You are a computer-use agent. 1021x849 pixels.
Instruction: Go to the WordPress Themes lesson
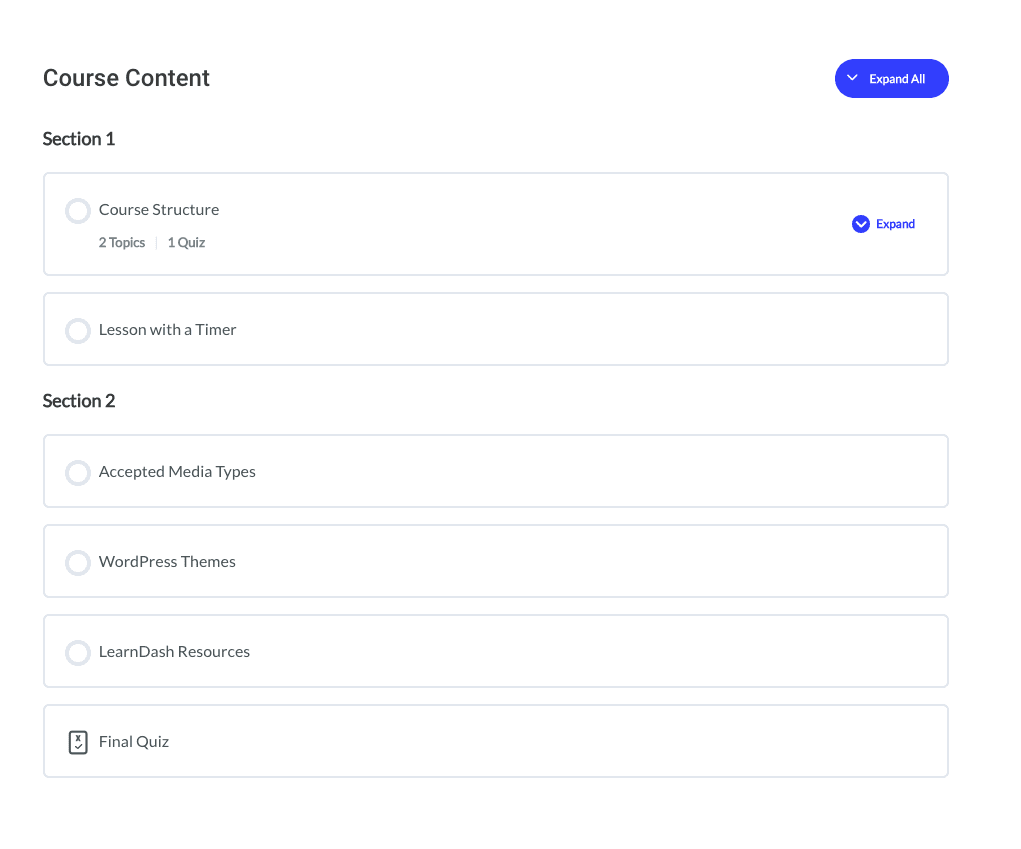tap(167, 562)
